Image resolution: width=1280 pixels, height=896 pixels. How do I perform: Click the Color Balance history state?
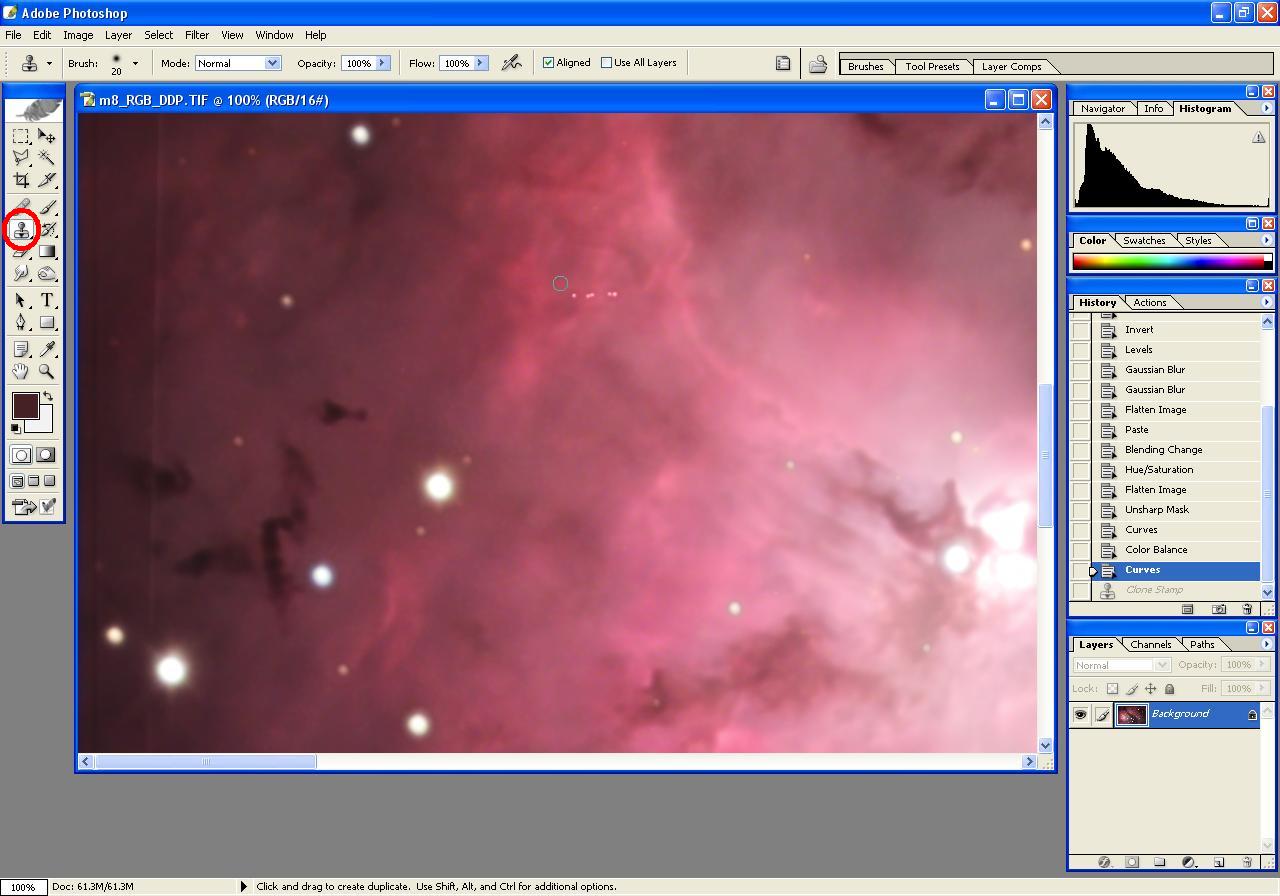pos(1155,550)
